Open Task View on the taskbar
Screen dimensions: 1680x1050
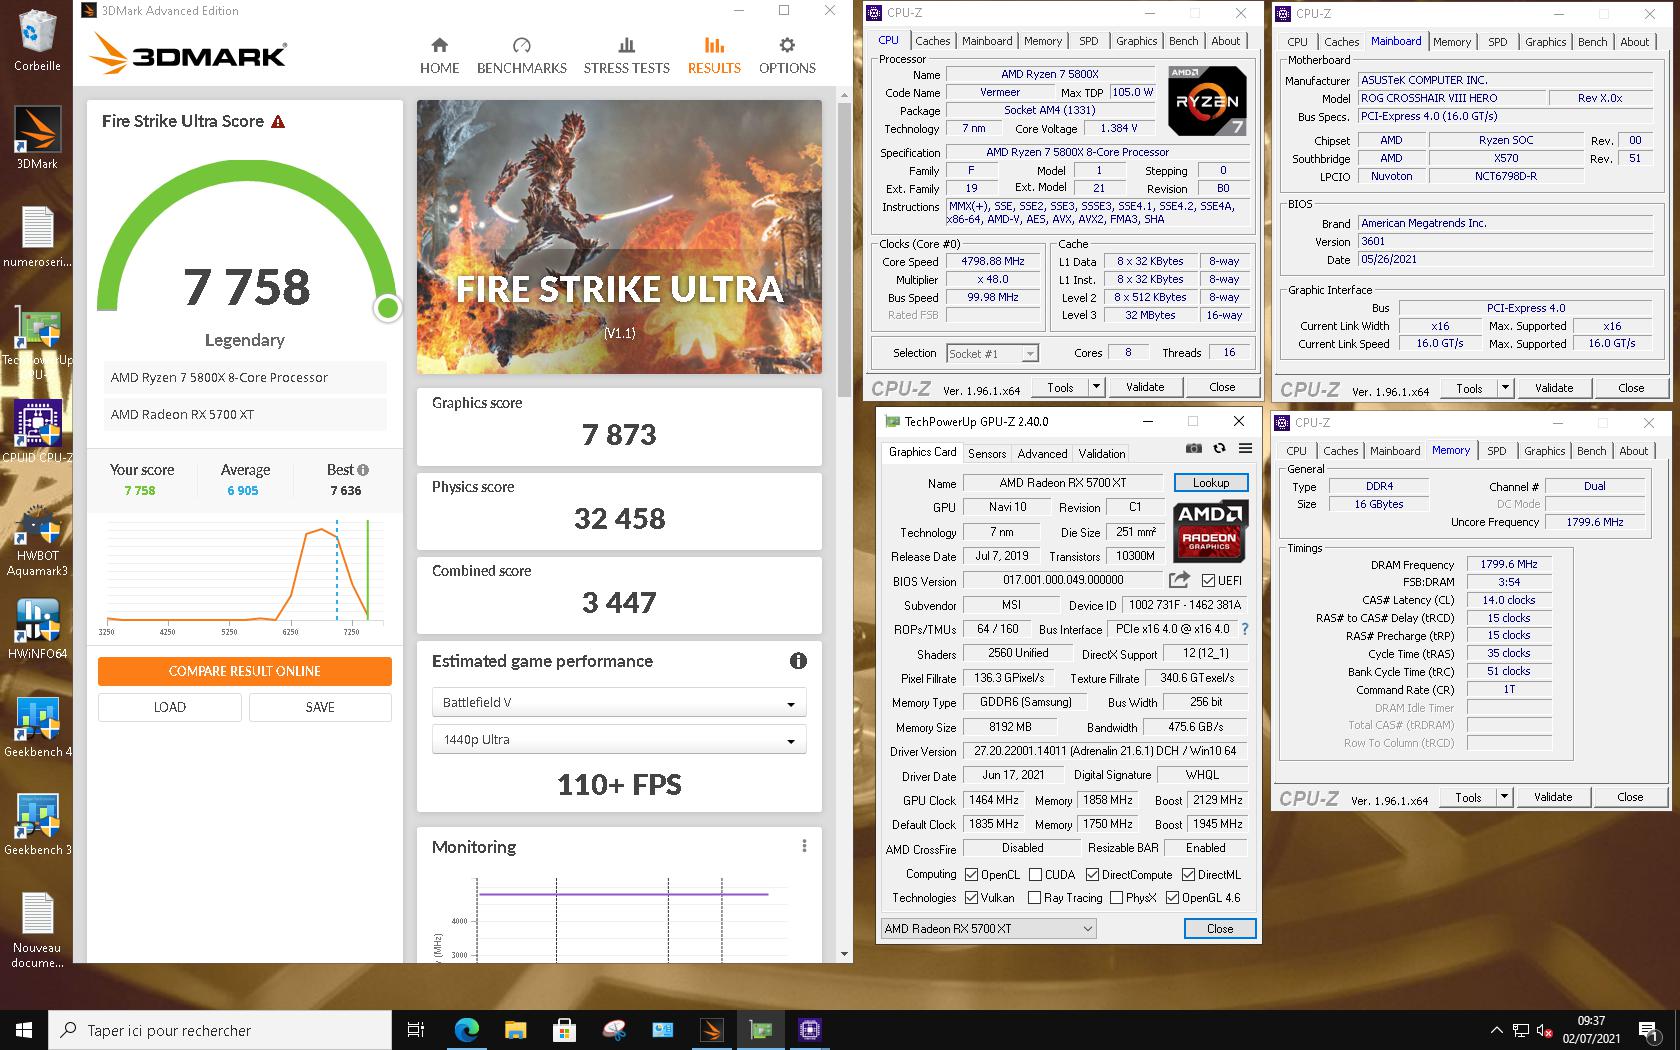(416, 1029)
